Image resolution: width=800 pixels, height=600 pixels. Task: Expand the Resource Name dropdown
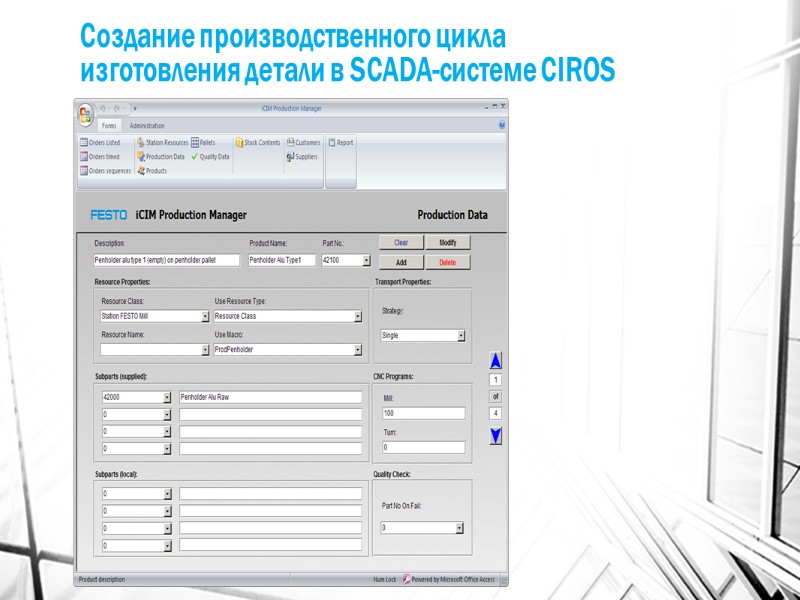click(x=205, y=350)
